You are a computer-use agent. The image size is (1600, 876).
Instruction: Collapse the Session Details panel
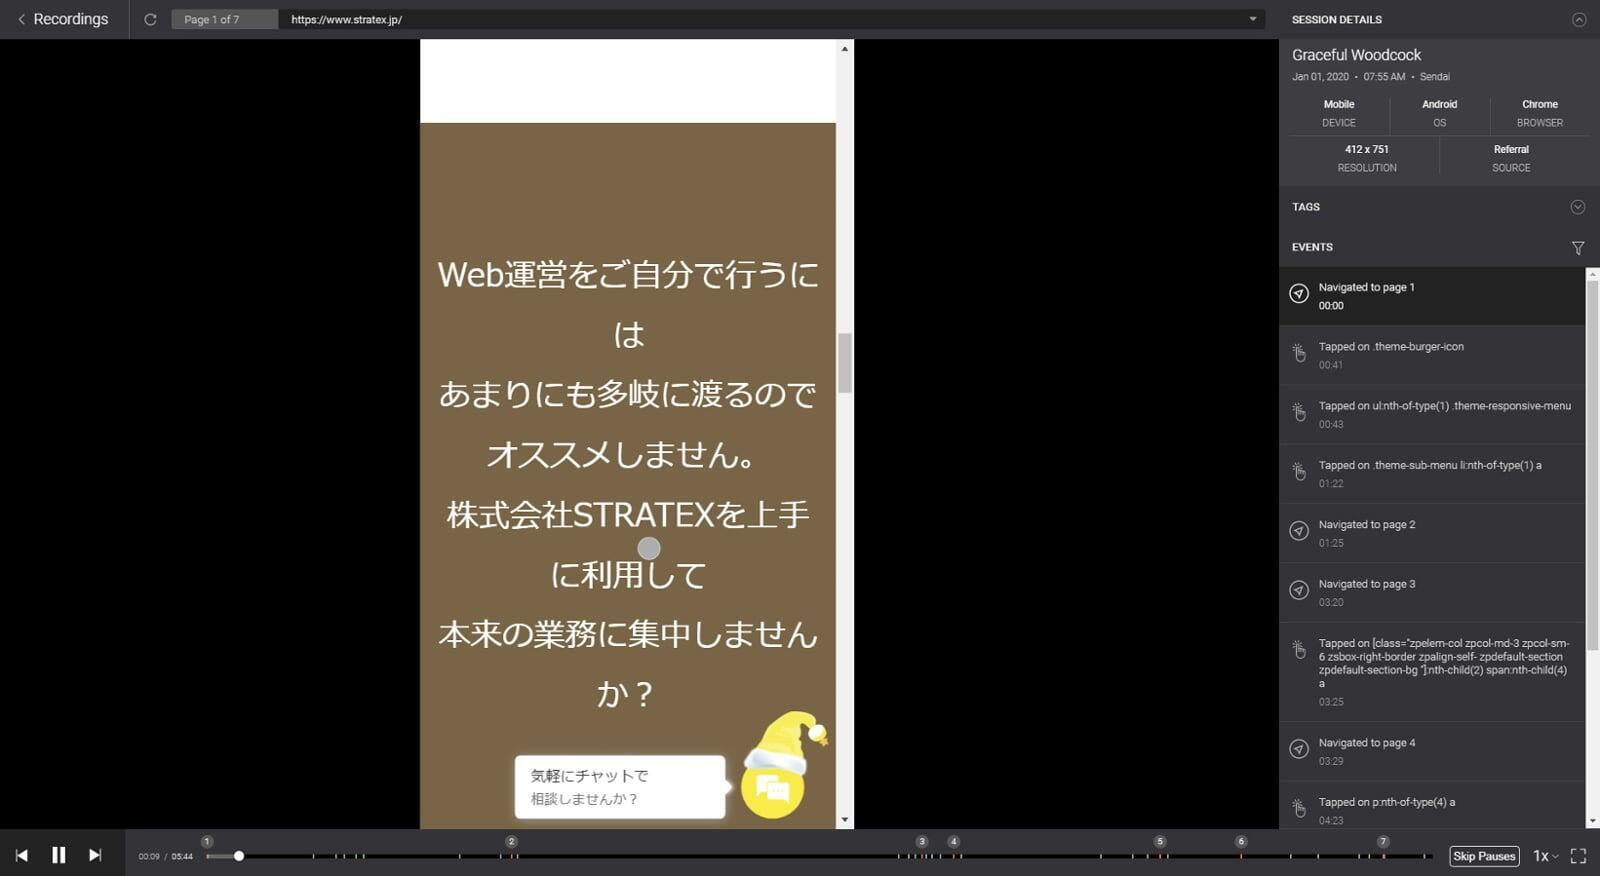click(1579, 19)
